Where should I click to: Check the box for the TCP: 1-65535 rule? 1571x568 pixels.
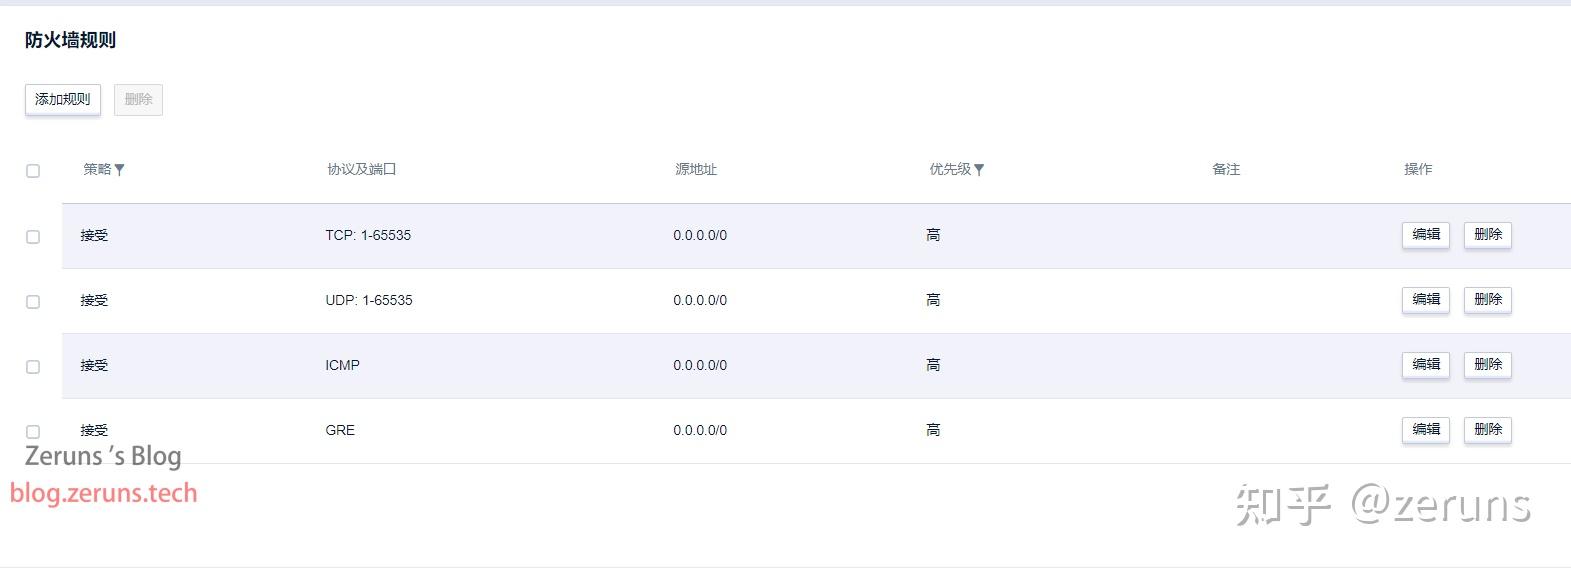click(33, 237)
